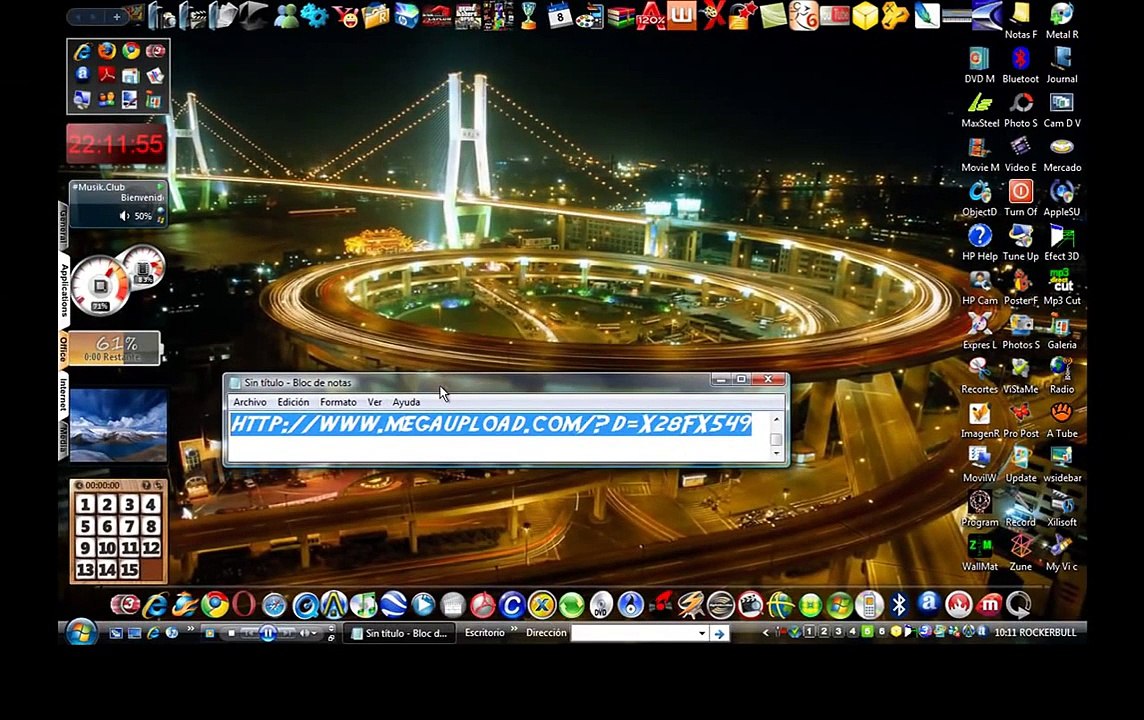Click the highlighted Megaupload URL text

point(491,424)
